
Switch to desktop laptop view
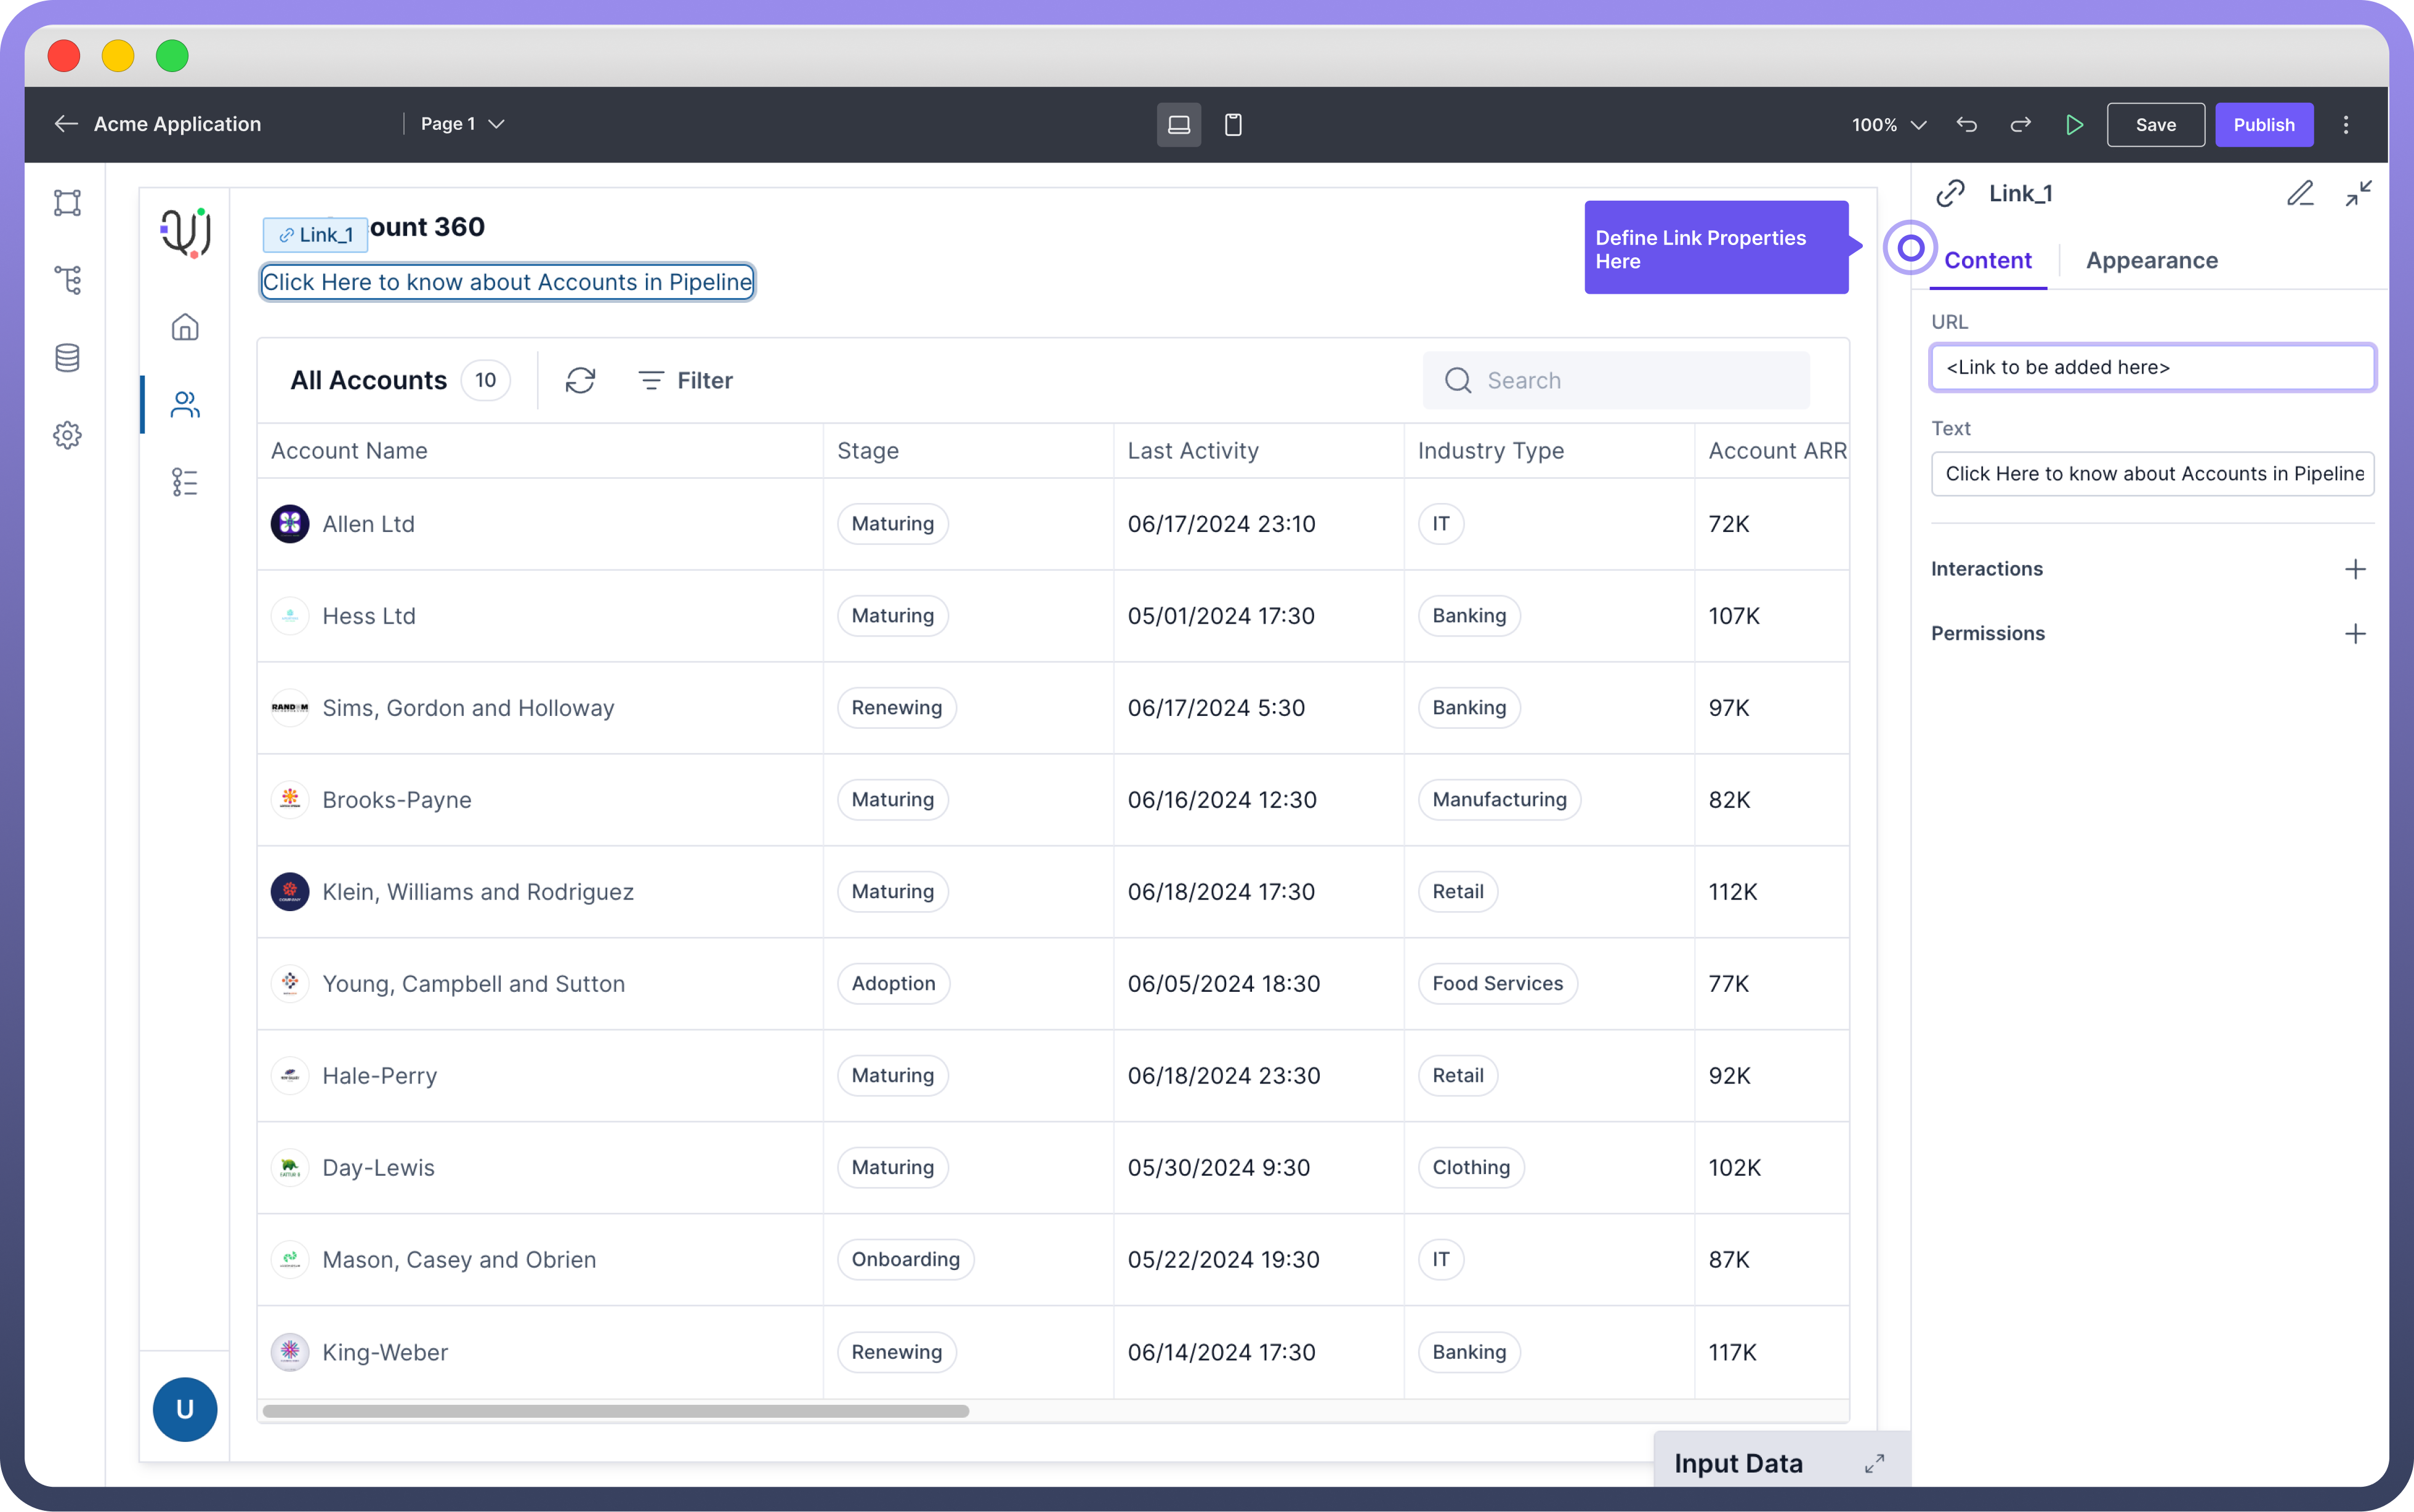click(1179, 125)
